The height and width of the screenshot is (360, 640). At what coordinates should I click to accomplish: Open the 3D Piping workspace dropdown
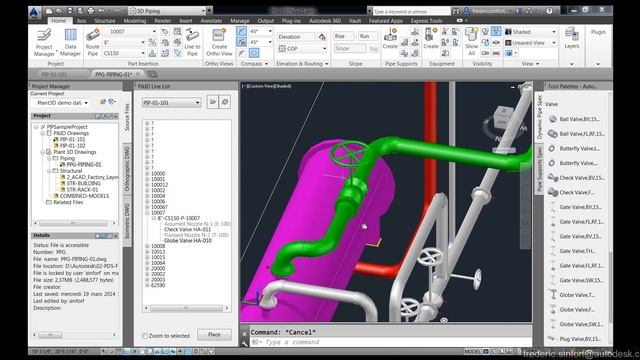[203, 11]
